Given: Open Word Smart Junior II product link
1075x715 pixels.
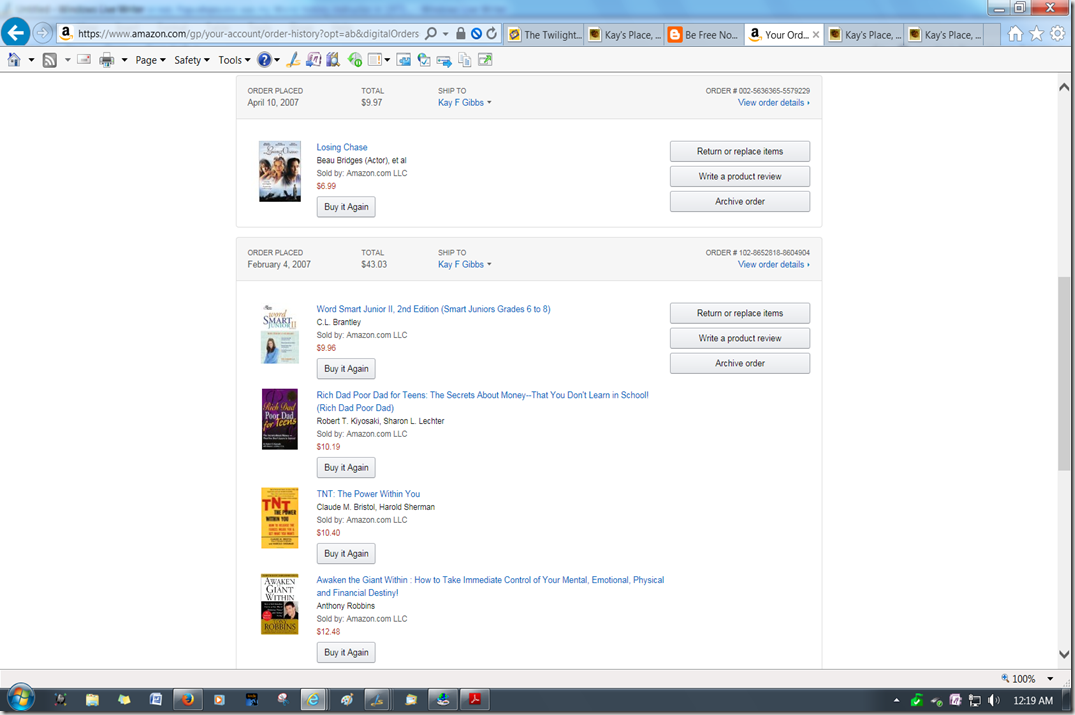Looking at the screenshot, I should point(433,309).
